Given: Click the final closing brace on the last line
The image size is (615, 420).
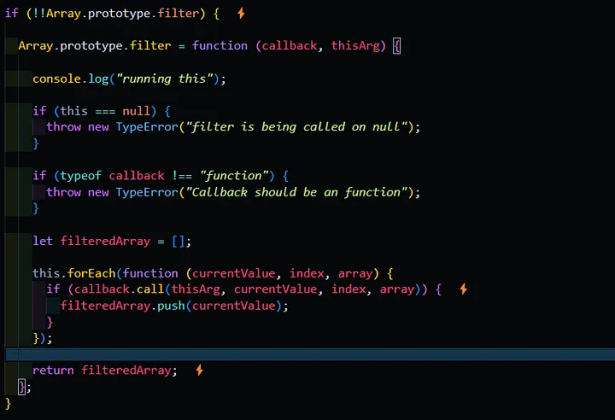Looking at the screenshot, I should pyautogui.click(x=9, y=403).
